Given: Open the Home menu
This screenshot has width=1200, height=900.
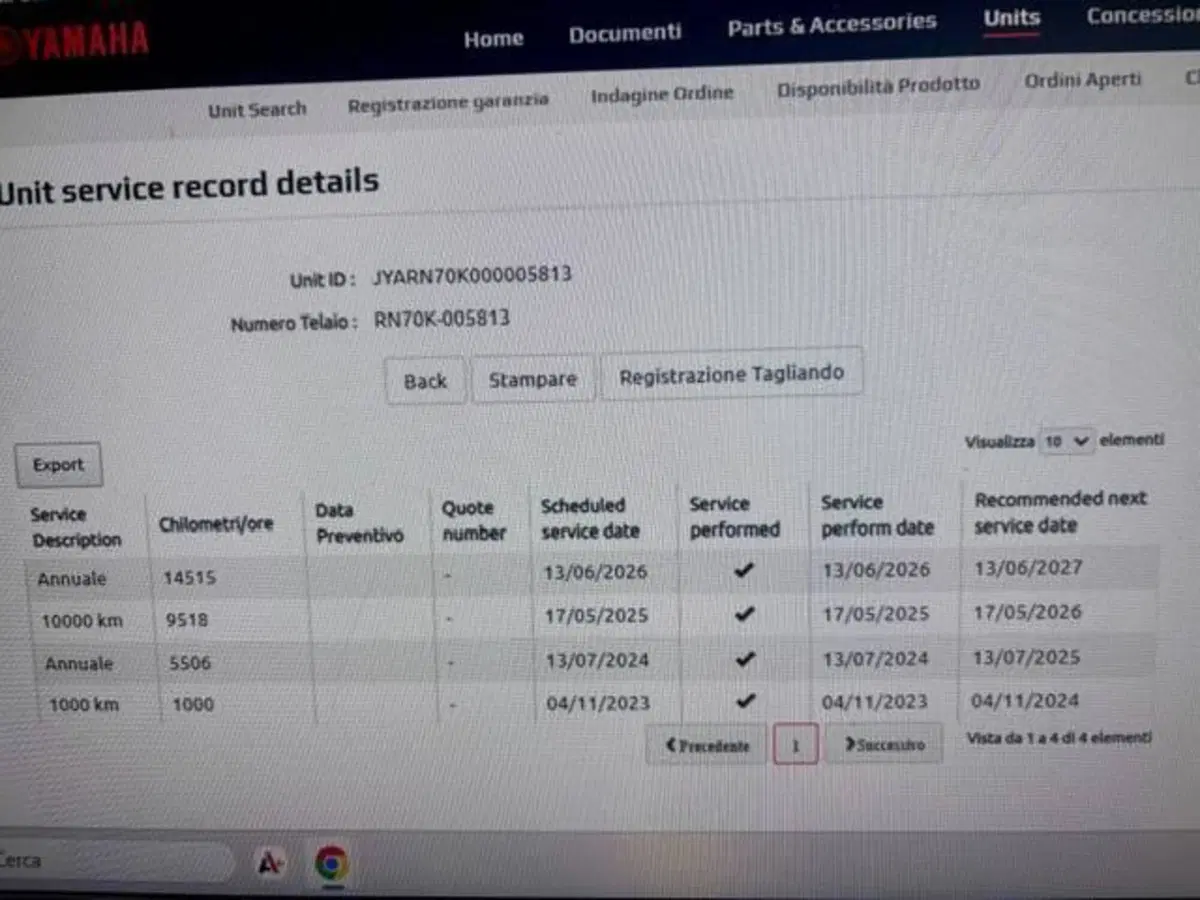Looking at the screenshot, I should click(x=493, y=38).
